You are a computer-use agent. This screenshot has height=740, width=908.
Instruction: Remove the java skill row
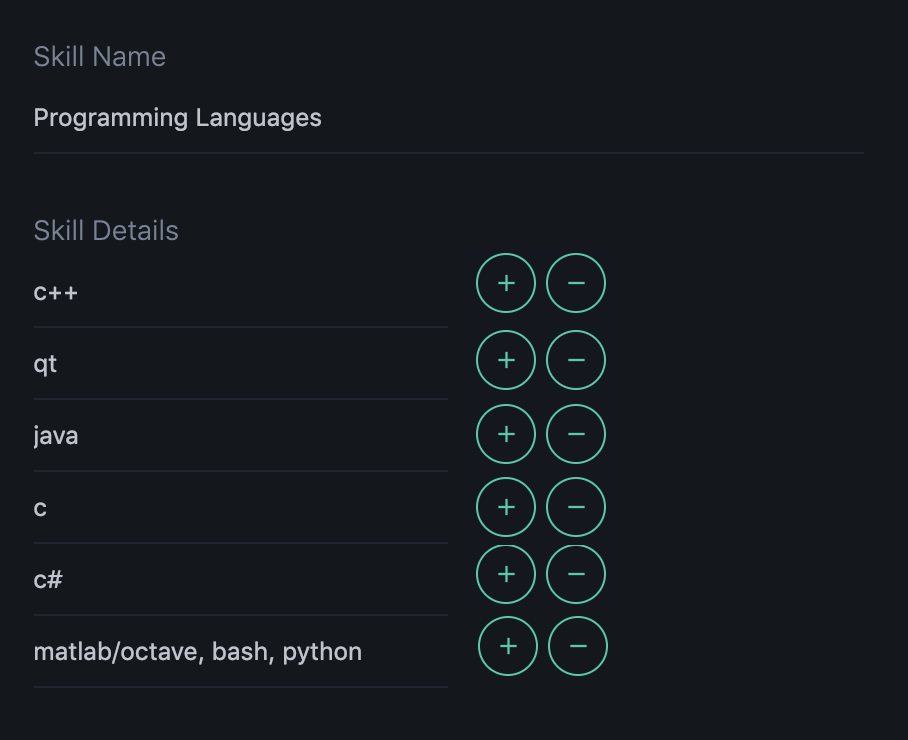point(576,434)
